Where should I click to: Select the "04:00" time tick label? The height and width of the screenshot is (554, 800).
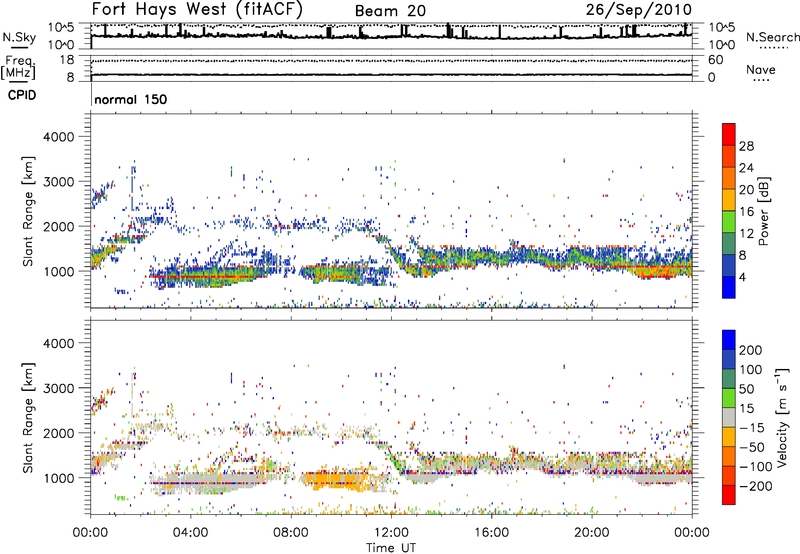[x=191, y=533]
